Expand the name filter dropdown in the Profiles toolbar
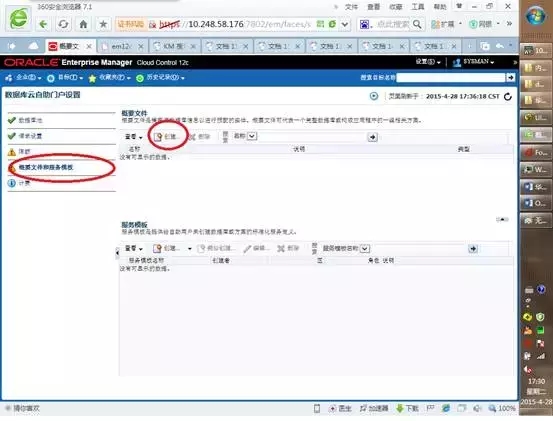This screenshot has width=553, height=421. pyautogui.click(x=252, y=136)
